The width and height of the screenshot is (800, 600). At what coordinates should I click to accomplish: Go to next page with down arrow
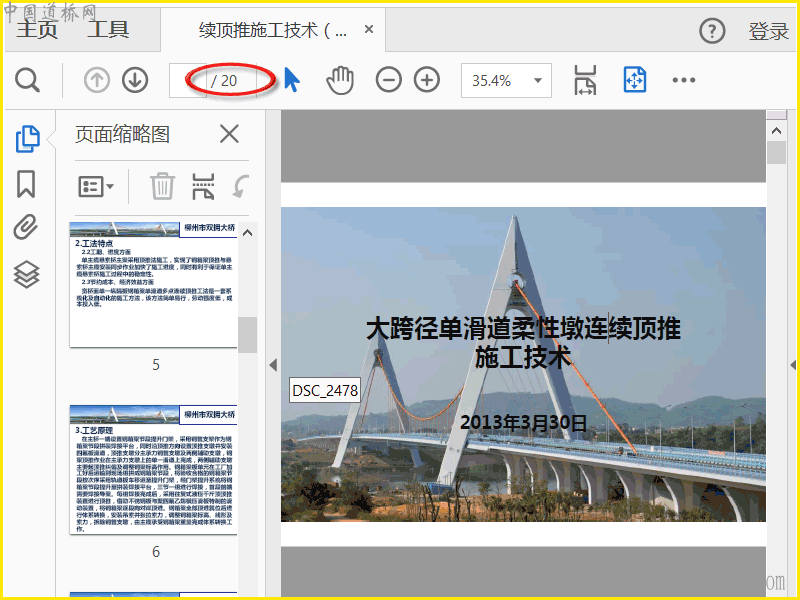click(x=135, y=80)
